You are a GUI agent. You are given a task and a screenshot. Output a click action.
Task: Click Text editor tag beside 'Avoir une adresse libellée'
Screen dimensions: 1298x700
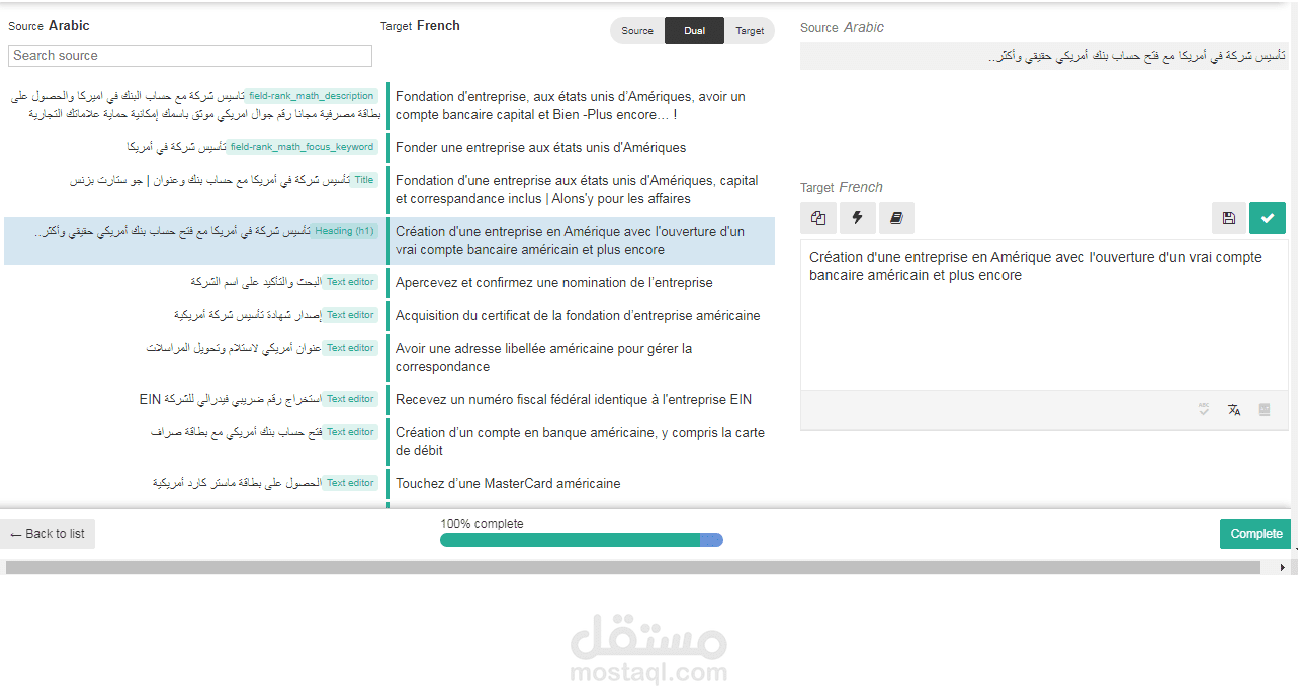[x=351, y=348]
